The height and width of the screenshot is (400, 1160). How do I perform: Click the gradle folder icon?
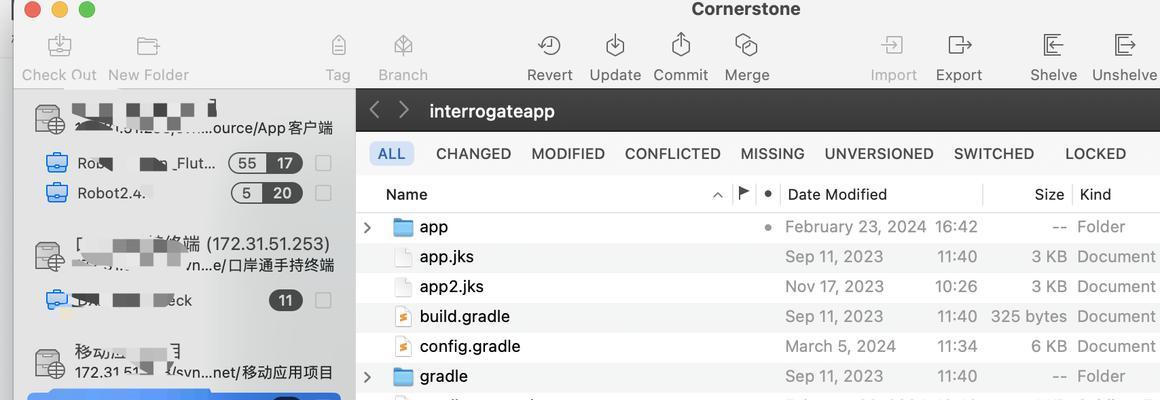(x=403, y=376)
